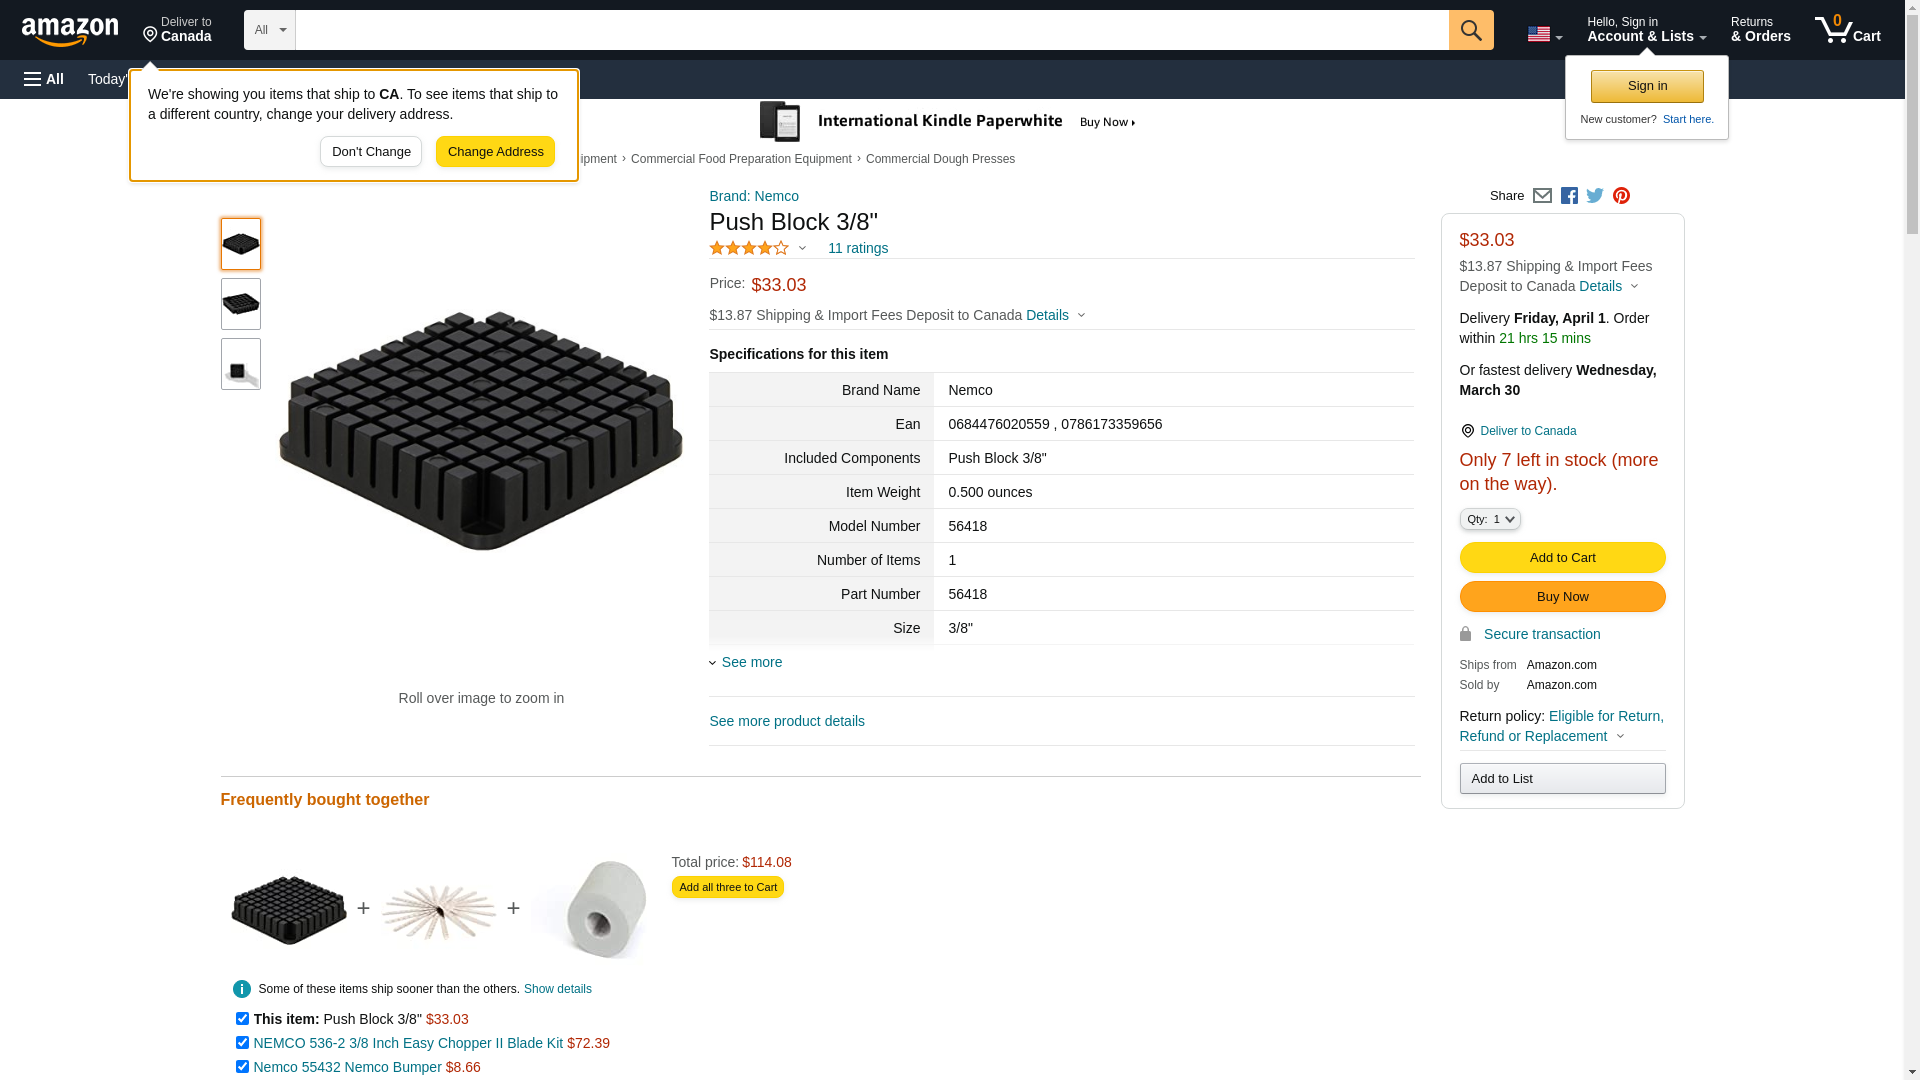This screenshot has height=1080, width=1920.
Task: Open Commercial Dough Presses breadcrumb
Action: [940, 159]
